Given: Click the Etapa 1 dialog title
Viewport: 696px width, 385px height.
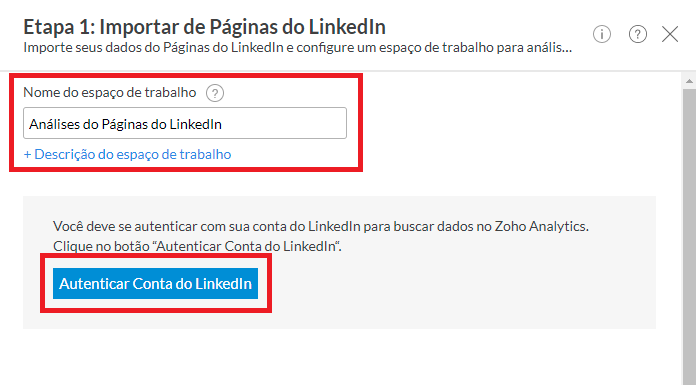Looking at the screenshot, I should click(204, 27).
